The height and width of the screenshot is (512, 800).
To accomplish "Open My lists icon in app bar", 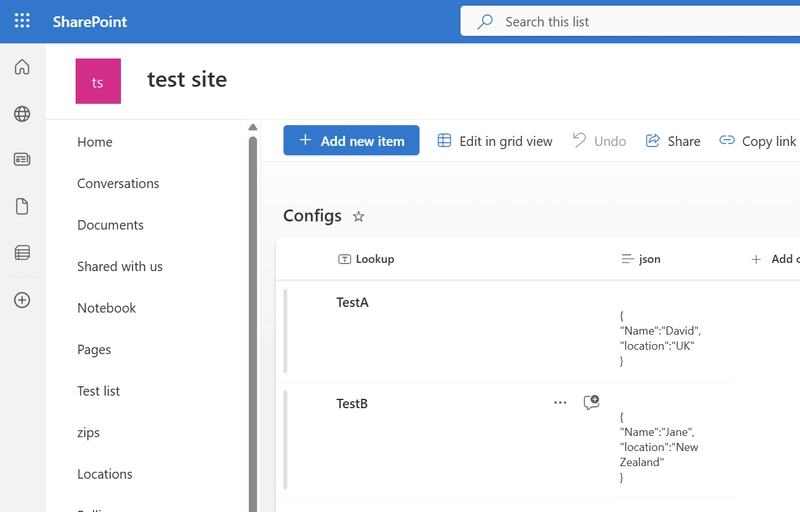I will tap(22, 252).
